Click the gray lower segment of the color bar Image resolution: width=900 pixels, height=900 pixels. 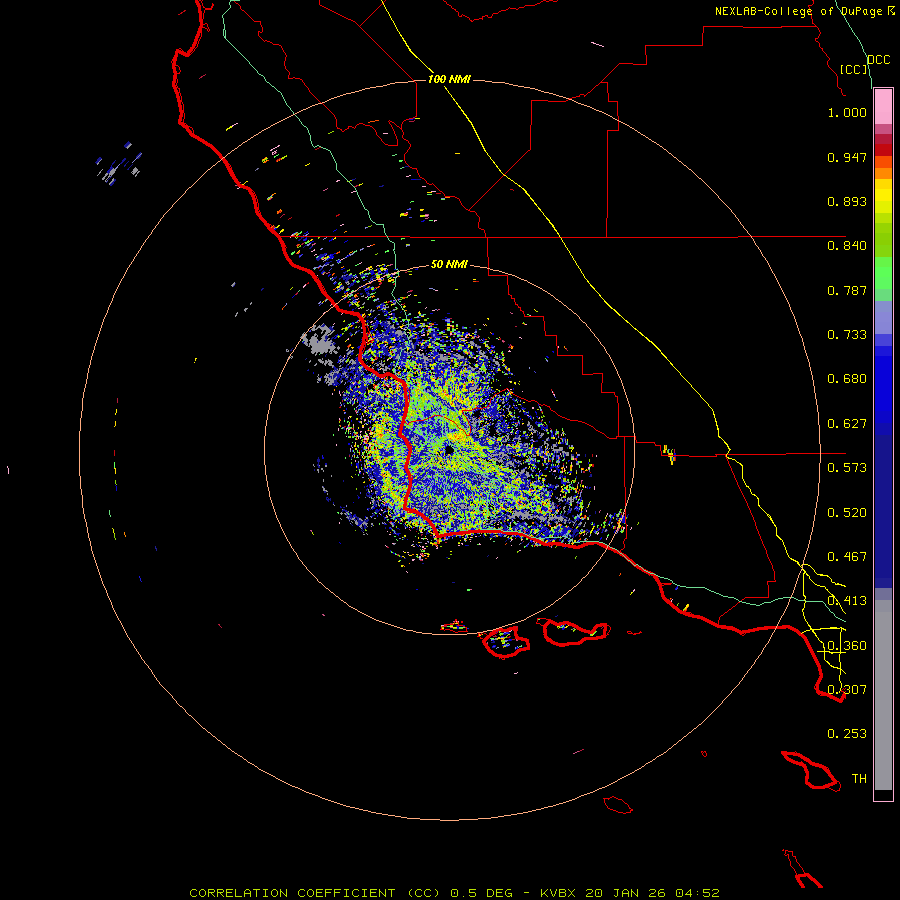pos(883,695)
